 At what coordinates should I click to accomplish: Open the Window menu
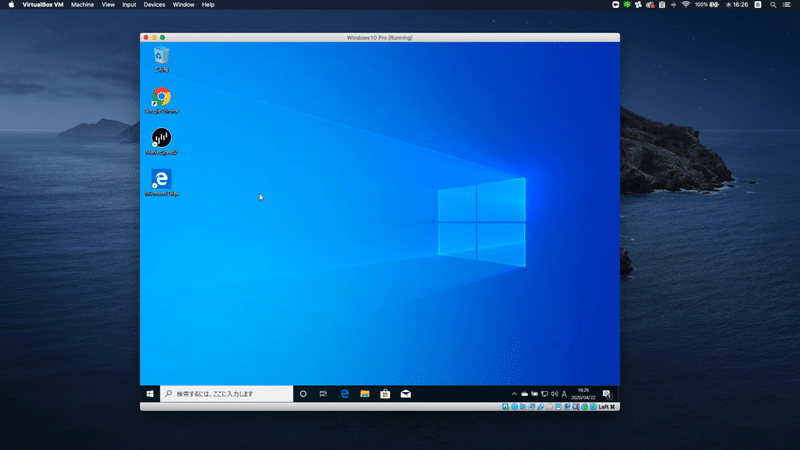pyautogui.click(x=183, y=5)
